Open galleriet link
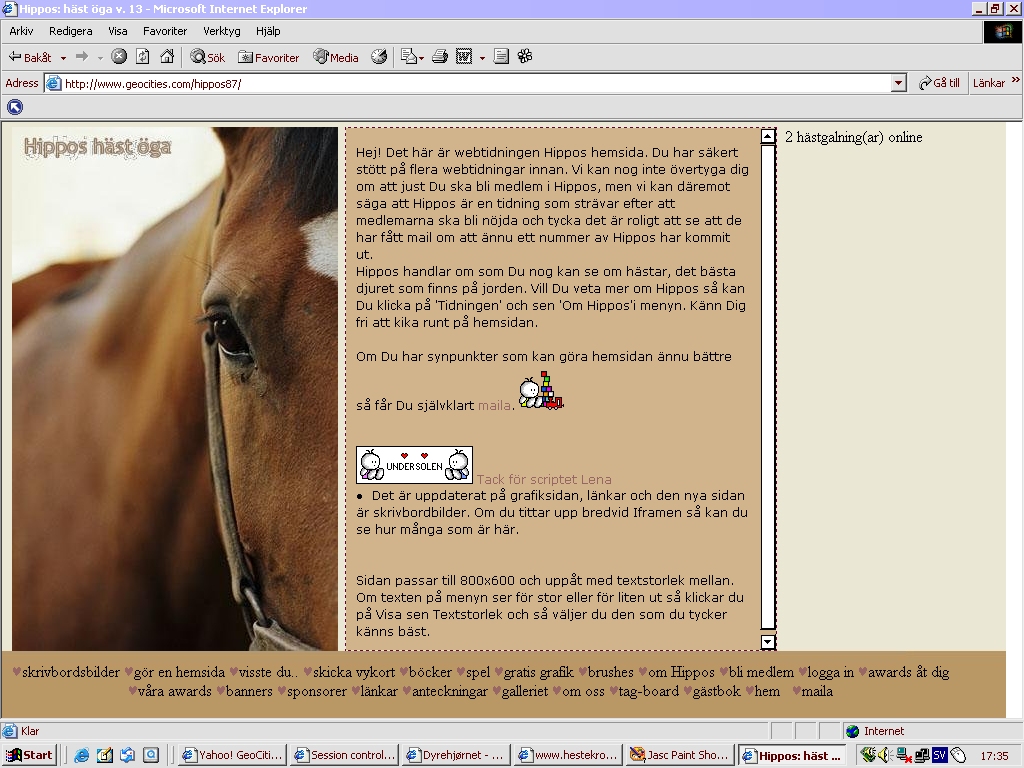 pyautogui.click(x=524, y=691)
